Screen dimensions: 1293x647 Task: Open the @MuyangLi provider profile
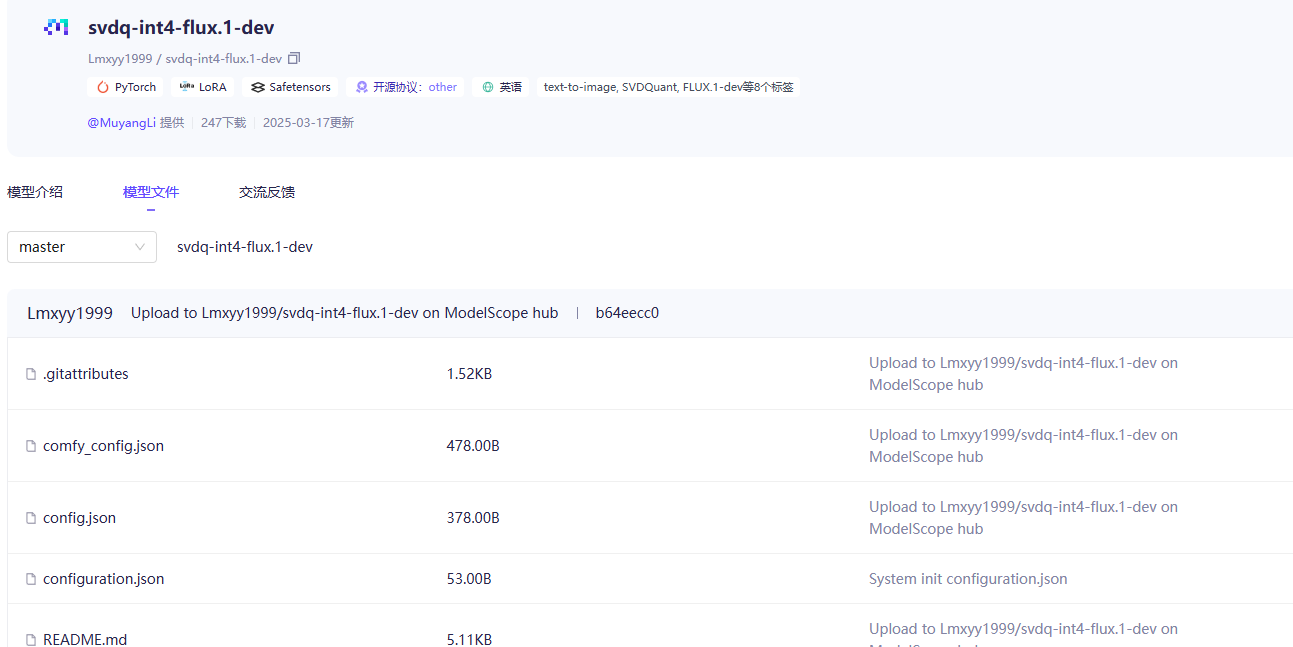(122, 123)
